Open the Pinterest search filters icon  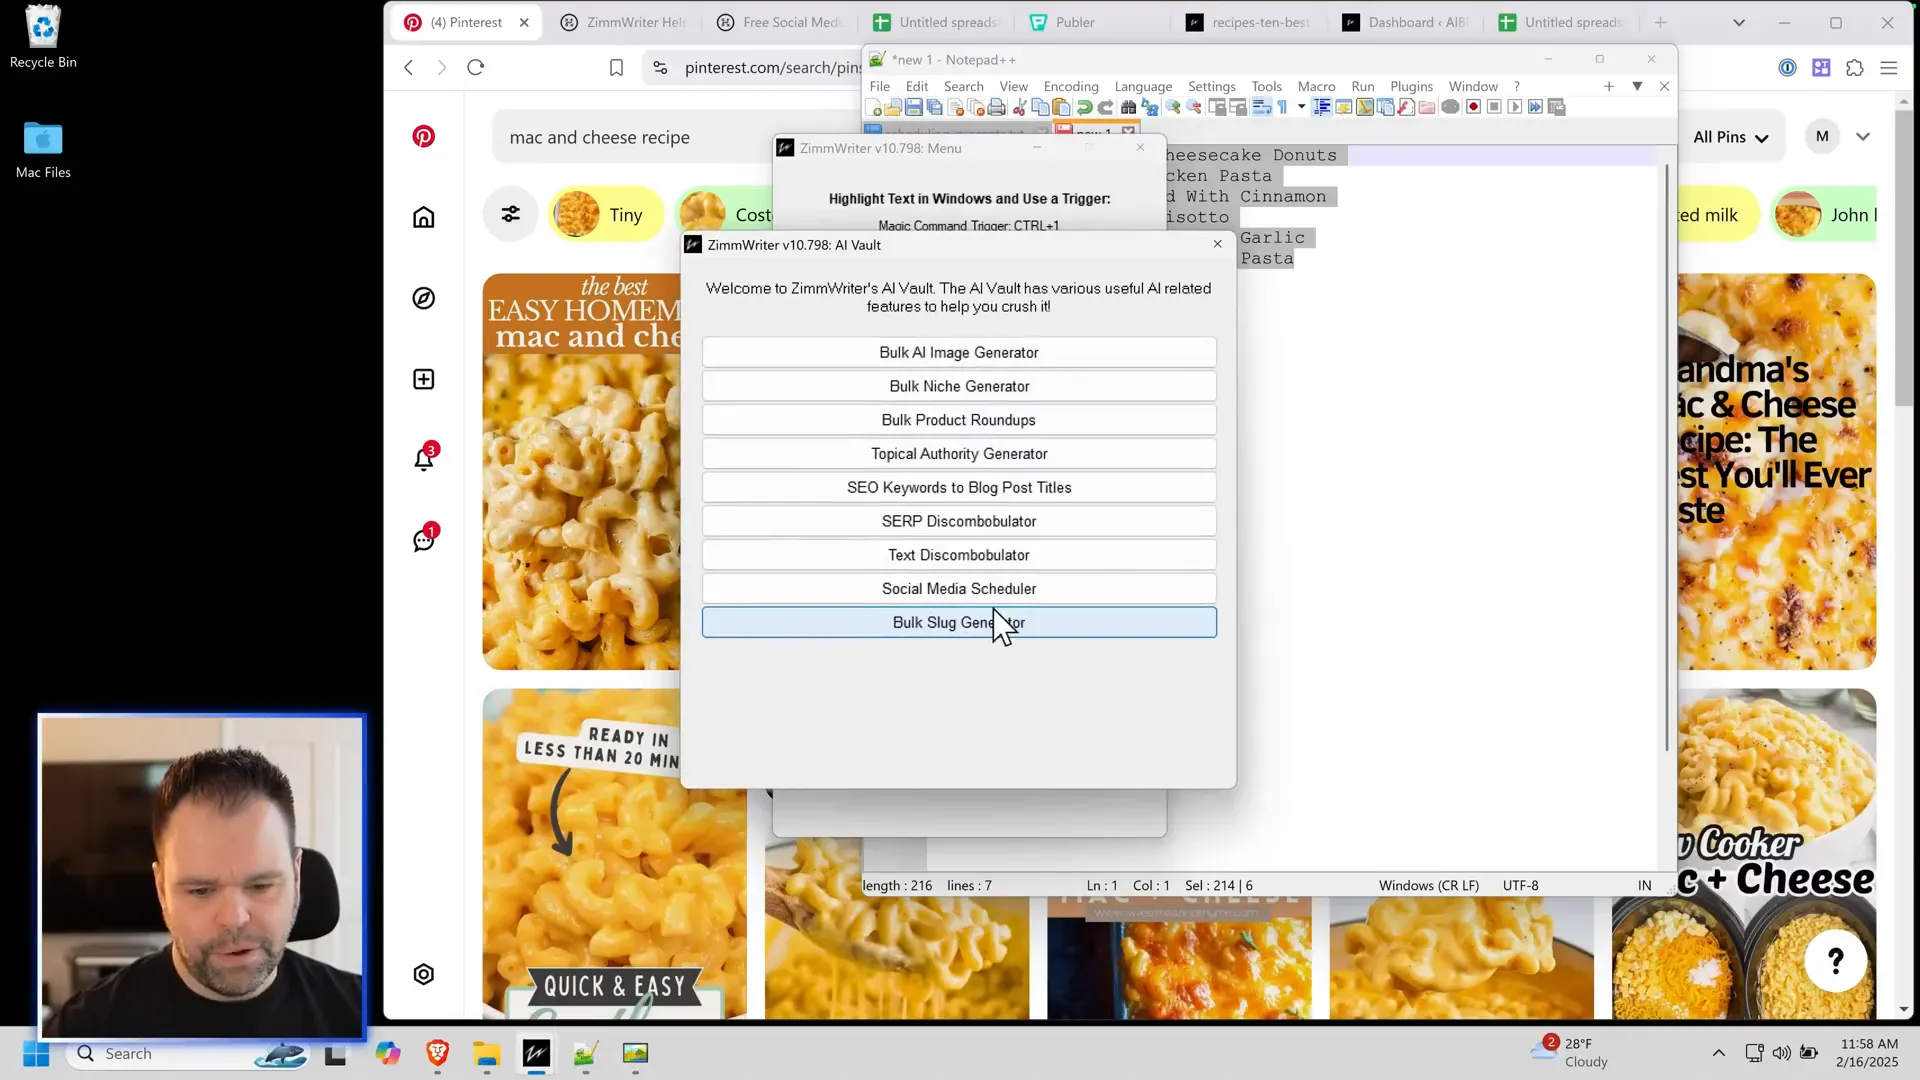point(511,214)
